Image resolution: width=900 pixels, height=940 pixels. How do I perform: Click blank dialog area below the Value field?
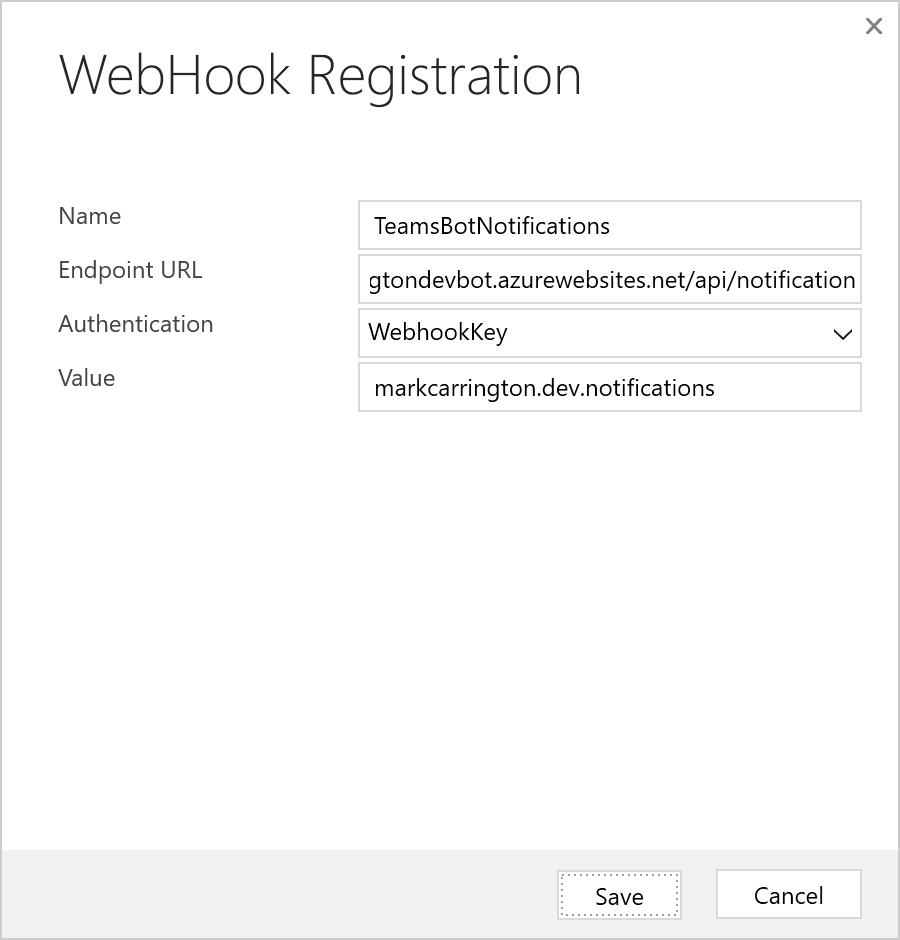[610, 600]
